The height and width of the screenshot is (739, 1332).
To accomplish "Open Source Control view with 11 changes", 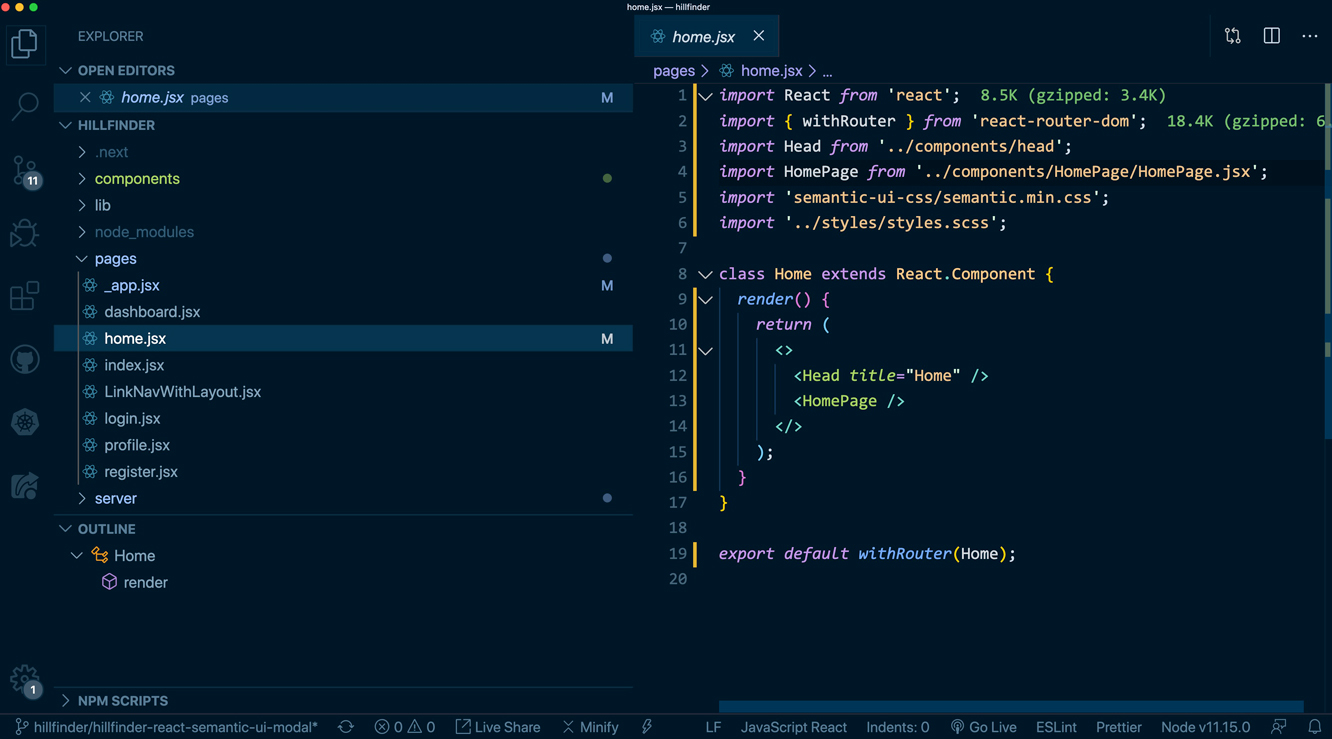I will coord(25,171).
